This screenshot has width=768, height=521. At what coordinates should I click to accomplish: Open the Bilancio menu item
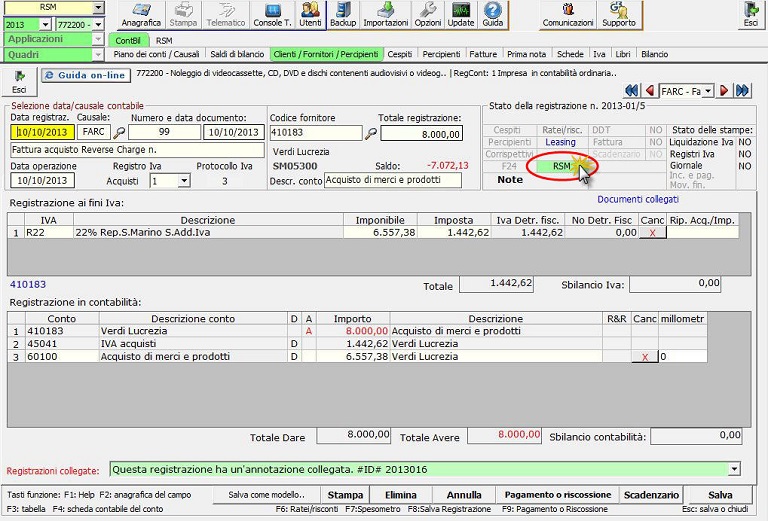coord(655,54)
